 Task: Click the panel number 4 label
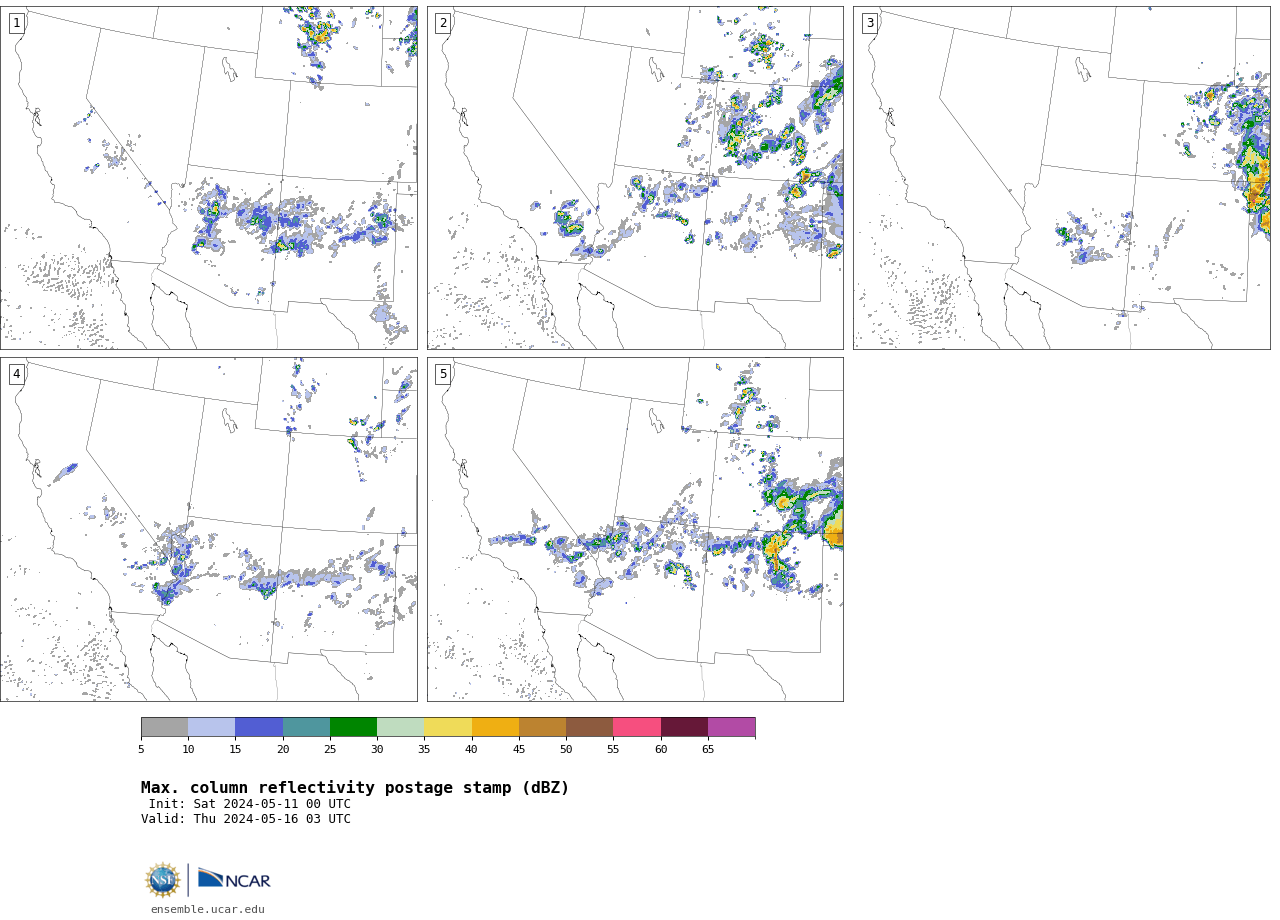(x=17, y=374)
